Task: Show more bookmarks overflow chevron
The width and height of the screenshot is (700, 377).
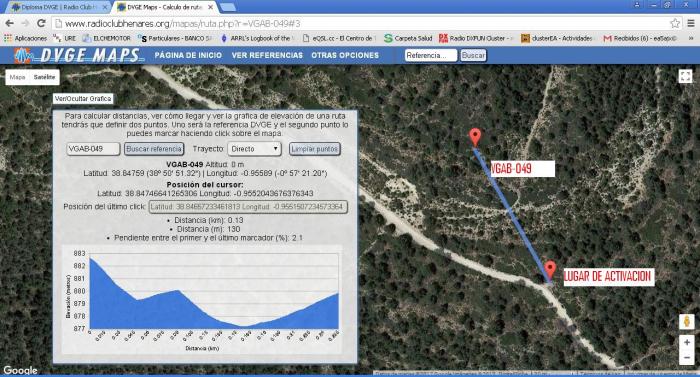Action: click(691, 38)
